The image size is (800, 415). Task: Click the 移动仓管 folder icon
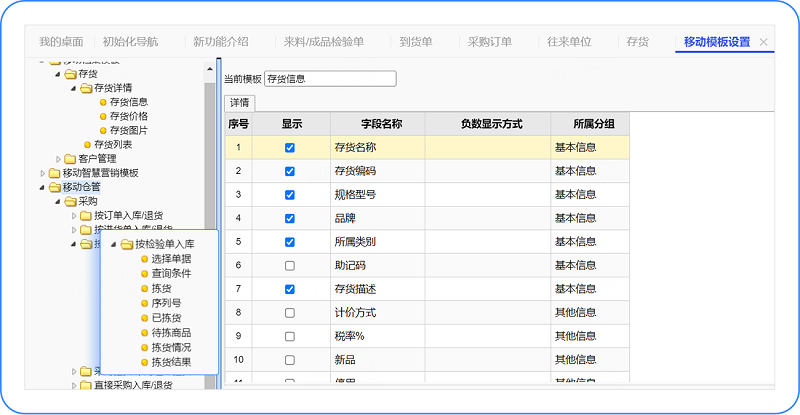coord(55,187)
